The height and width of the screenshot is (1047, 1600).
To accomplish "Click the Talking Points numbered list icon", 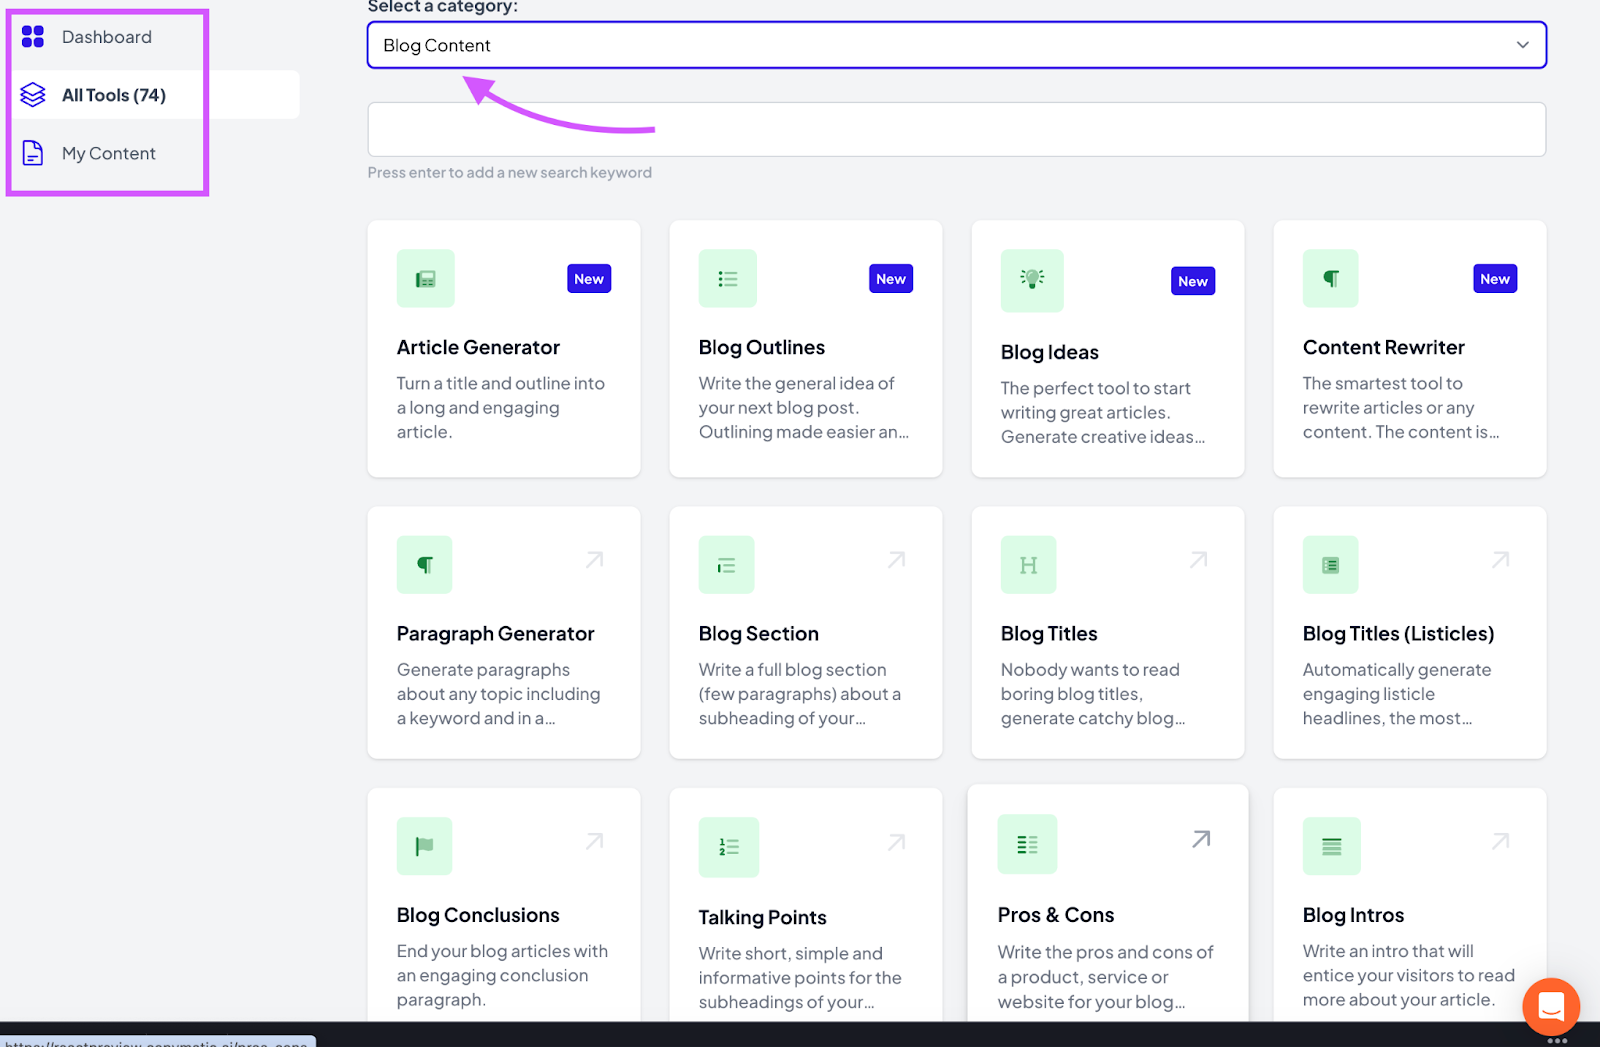I will click(x=728, y=847).
